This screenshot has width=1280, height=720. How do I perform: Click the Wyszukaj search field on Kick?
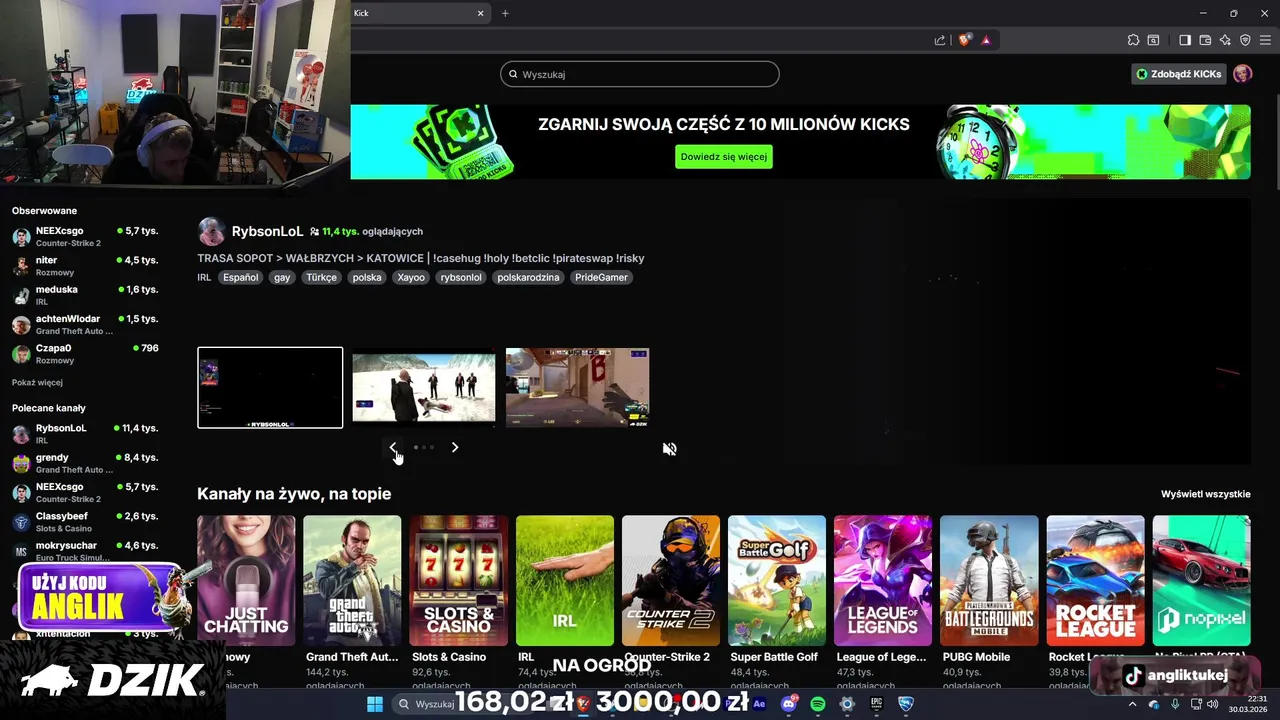pyautogui.click(x=640, y=74)
